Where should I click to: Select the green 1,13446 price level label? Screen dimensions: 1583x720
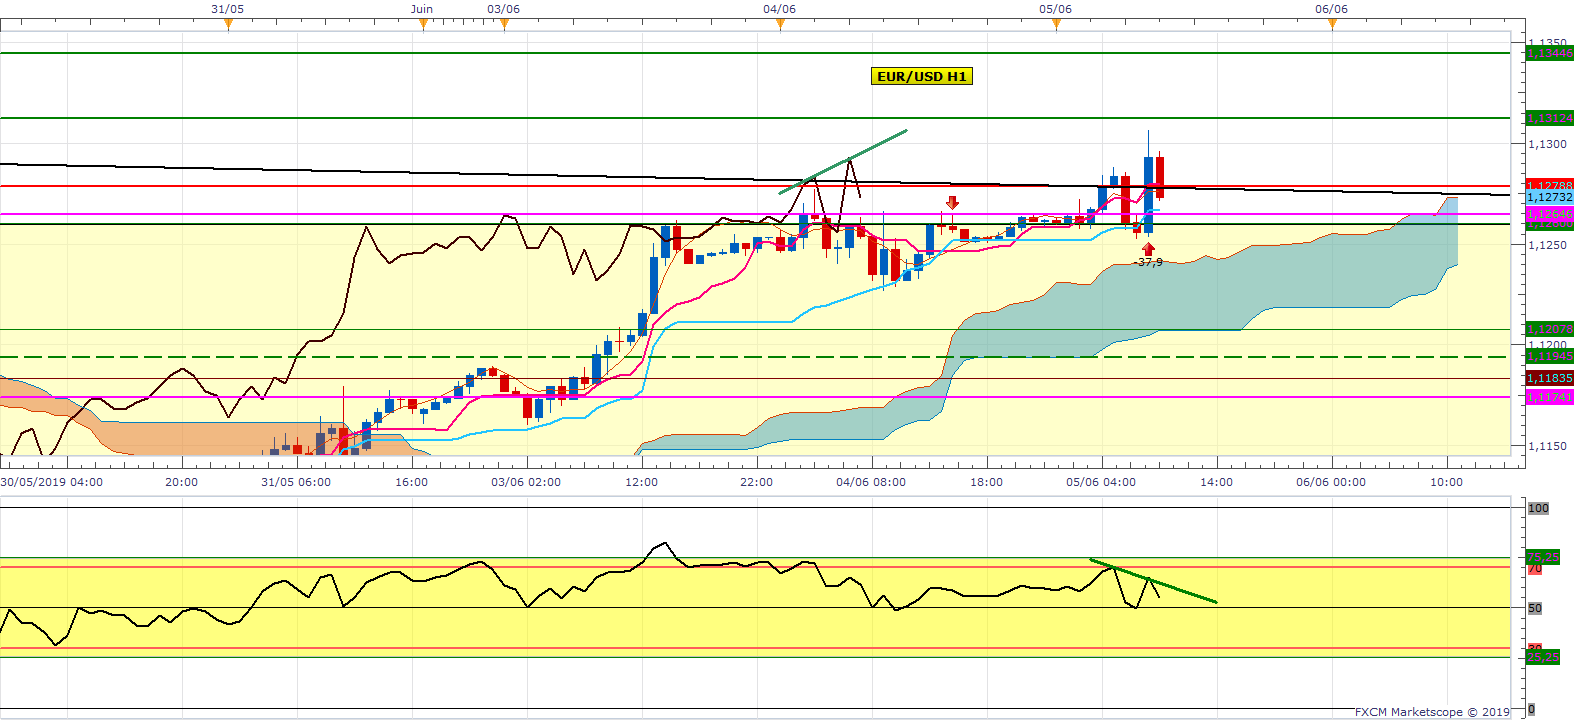click(x=1550, y=53)
